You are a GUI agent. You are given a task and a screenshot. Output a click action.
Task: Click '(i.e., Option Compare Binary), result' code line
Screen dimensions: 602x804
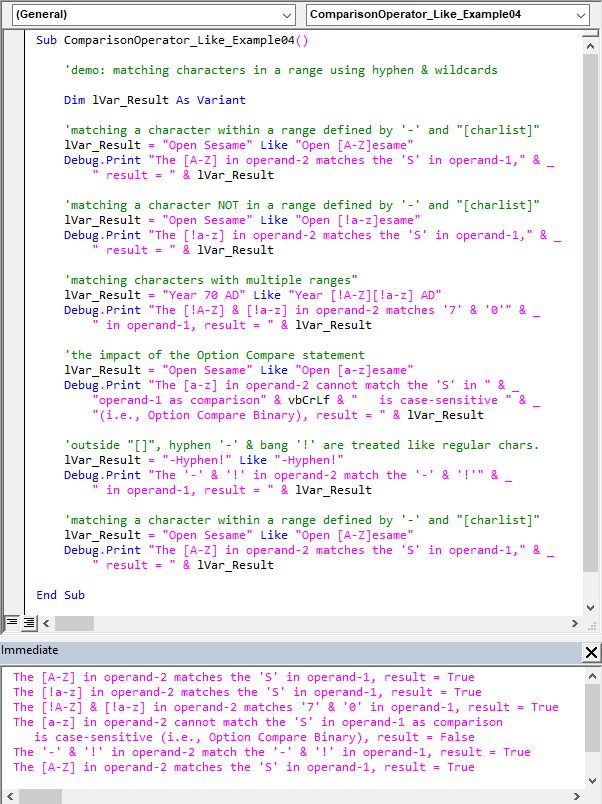click(288, 415)
